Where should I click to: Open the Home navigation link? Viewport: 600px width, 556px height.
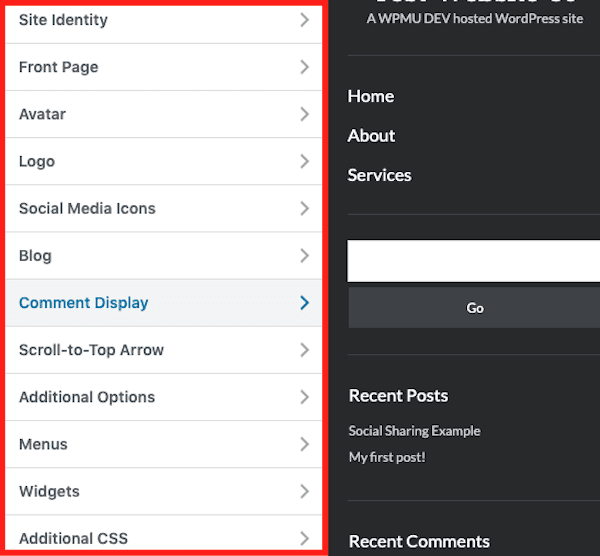[x=370, y=96]
